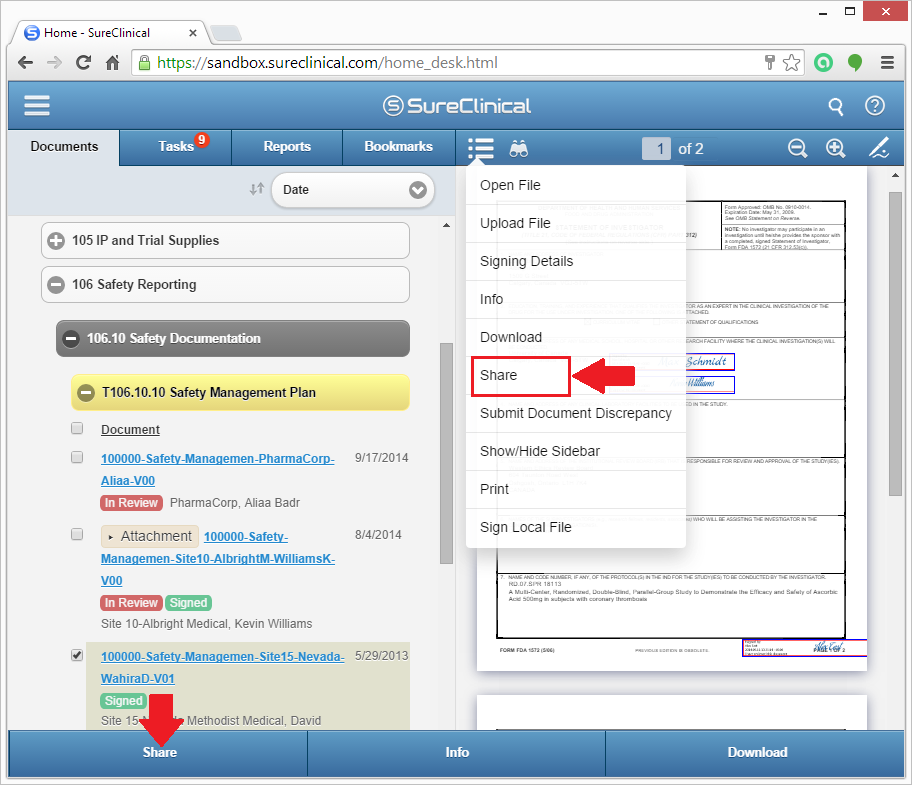Check the Site10-AlbrightM attachment checkbox
Viewport: 912px width, 785px height.
pyautogui.click(x=77, y=534)
